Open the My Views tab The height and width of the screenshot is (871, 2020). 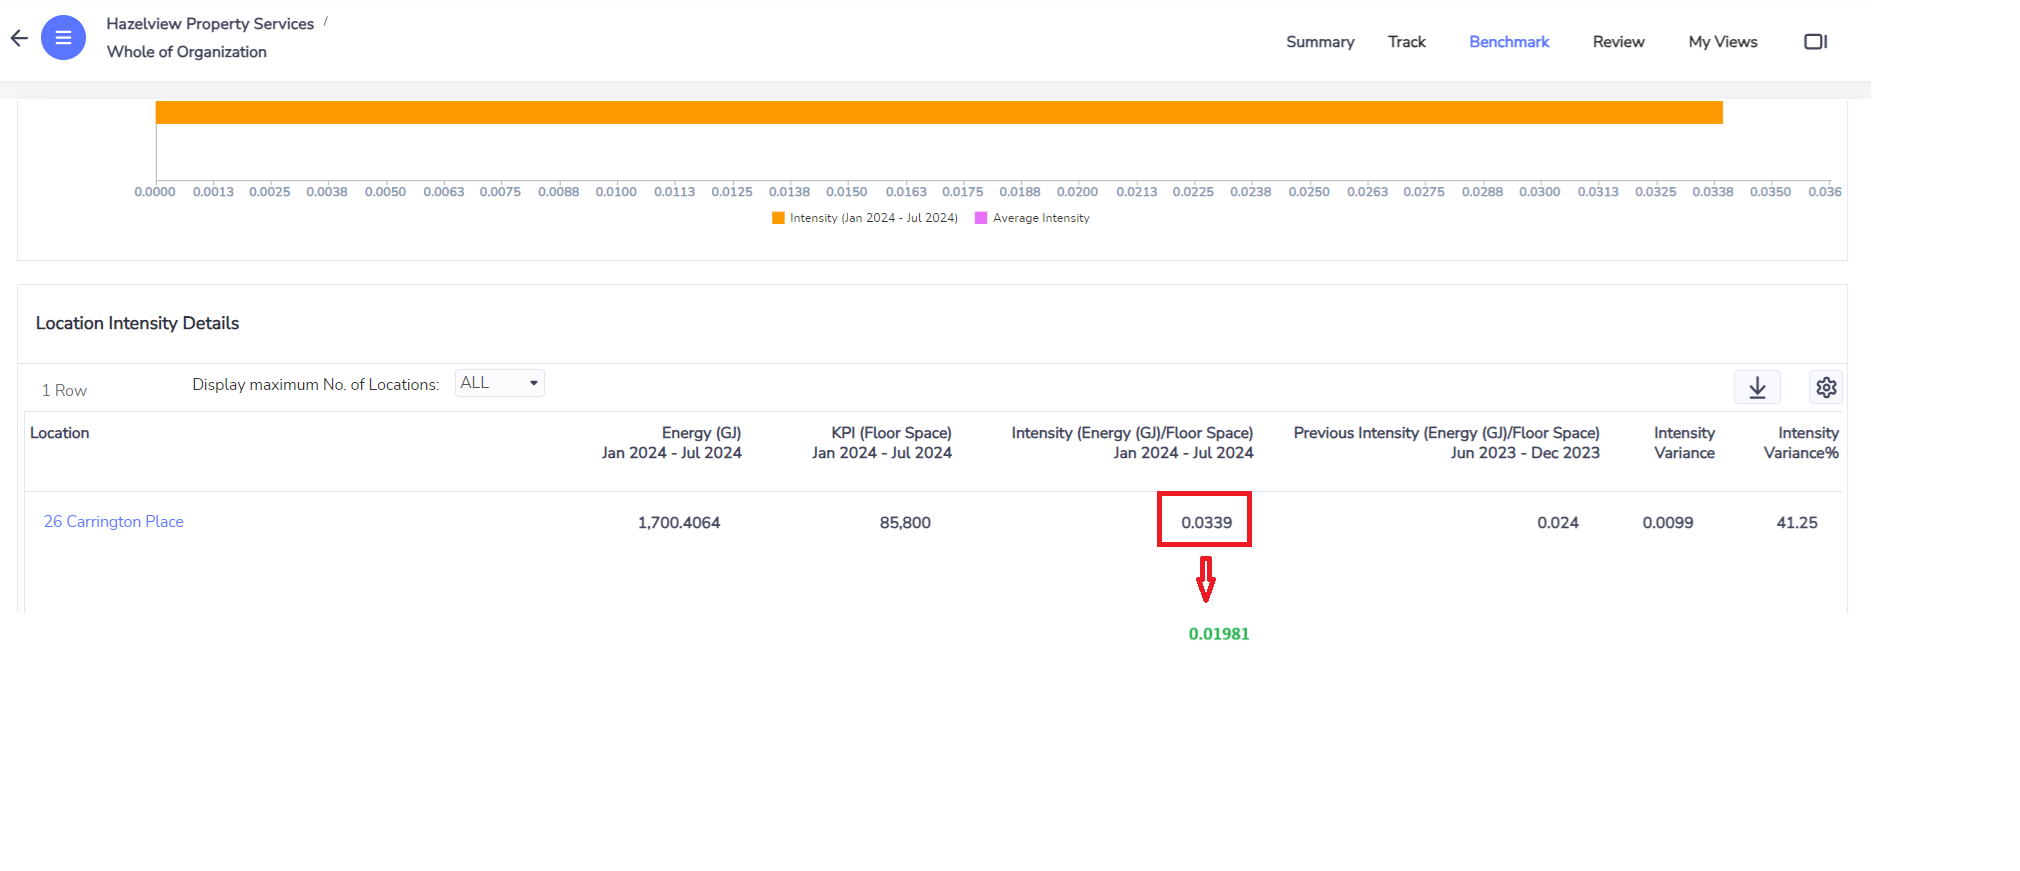point(1722,42)
